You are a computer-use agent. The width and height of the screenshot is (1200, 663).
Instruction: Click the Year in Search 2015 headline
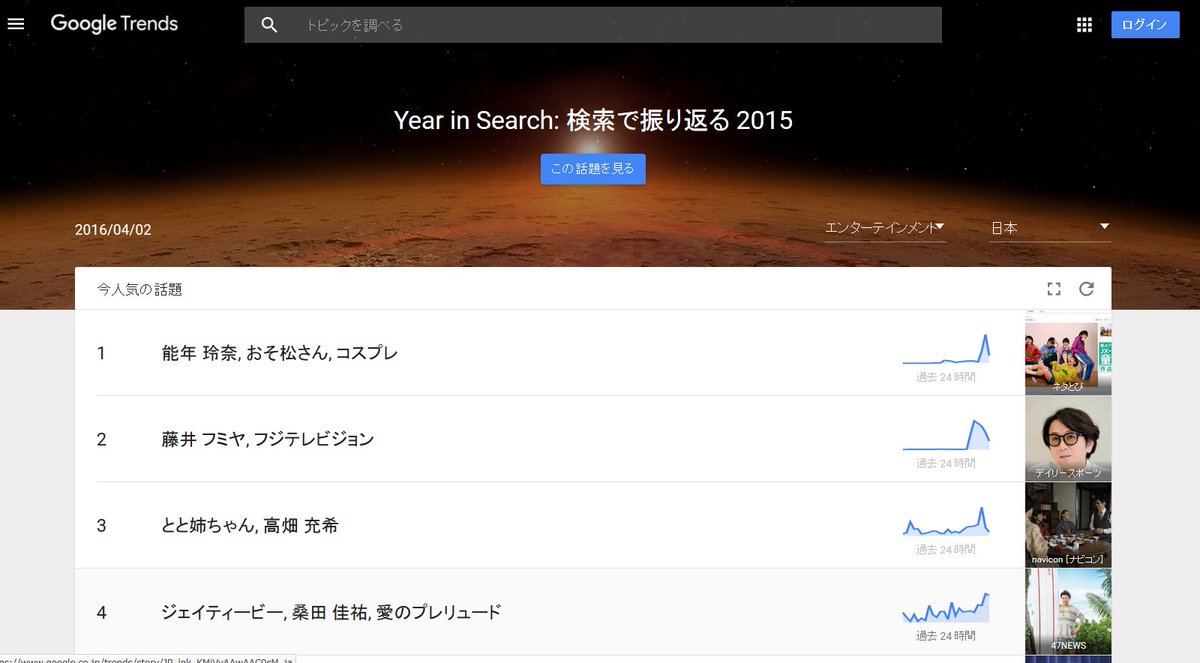pyautogui.click(x=593, y=120)
